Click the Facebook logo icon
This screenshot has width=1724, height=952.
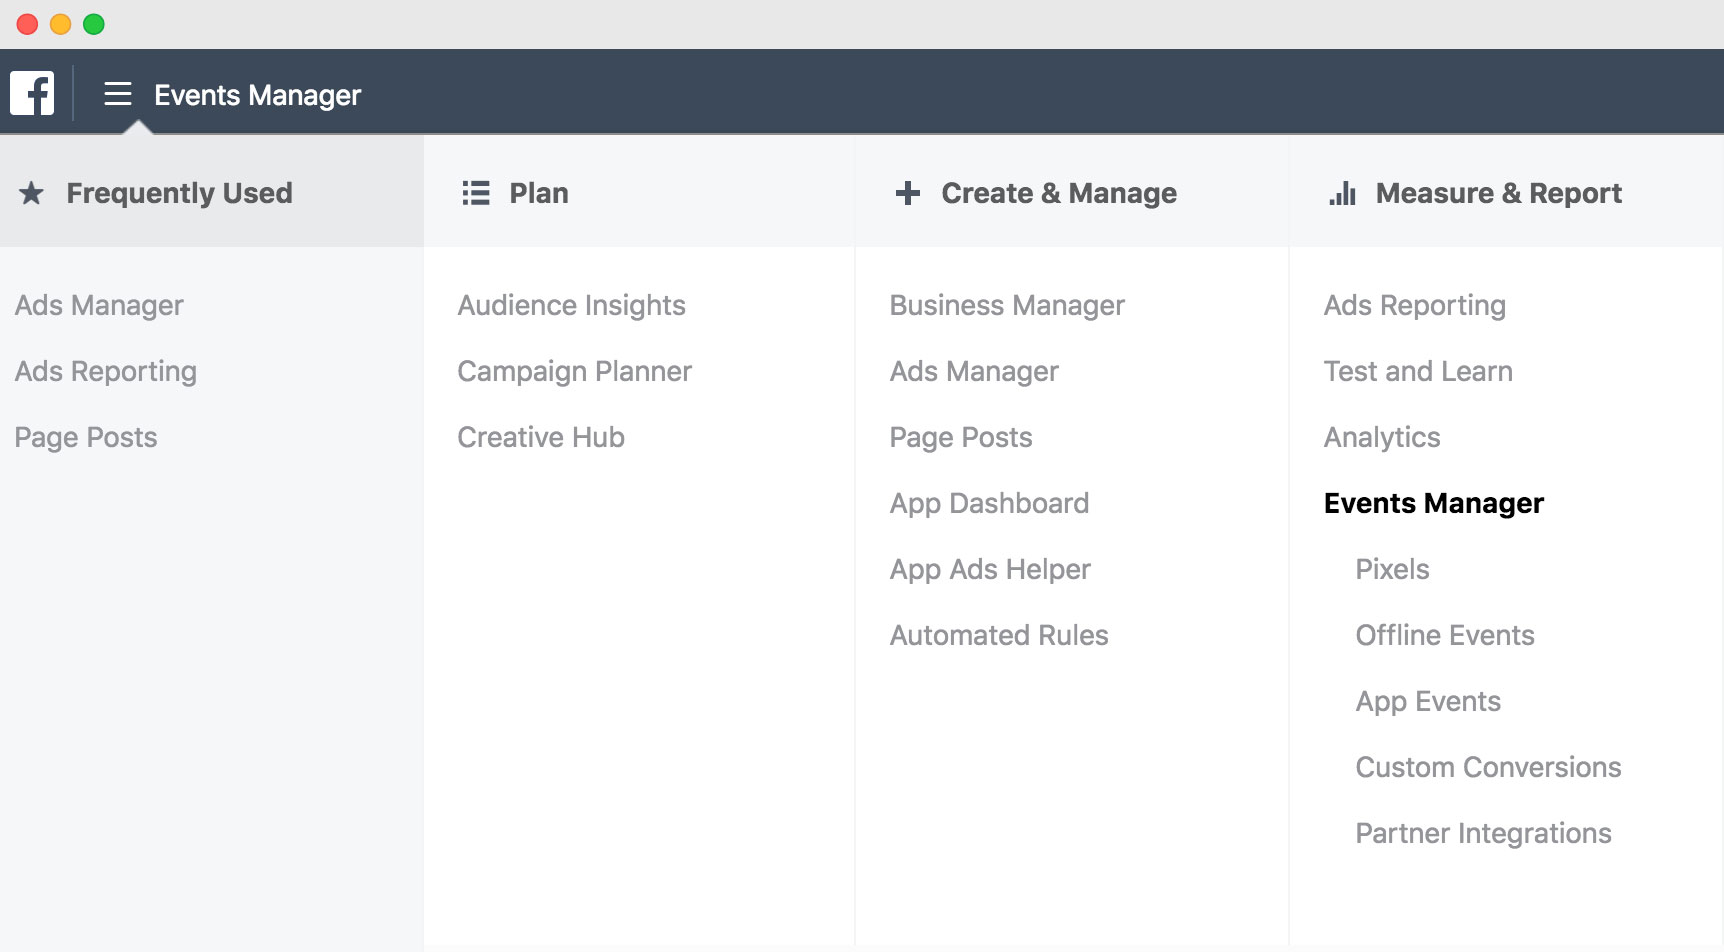[32, 93]
